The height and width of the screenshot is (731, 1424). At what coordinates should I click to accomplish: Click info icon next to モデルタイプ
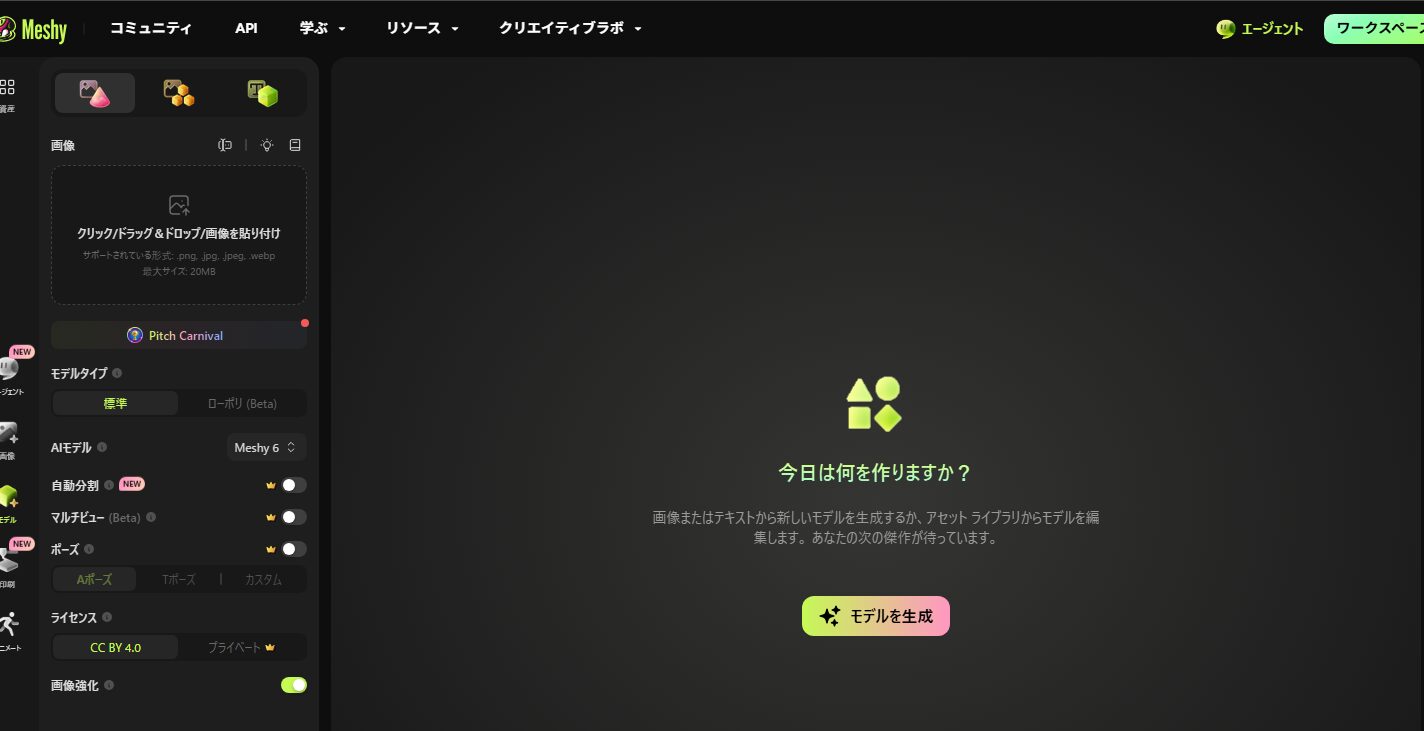coord(117,373)
